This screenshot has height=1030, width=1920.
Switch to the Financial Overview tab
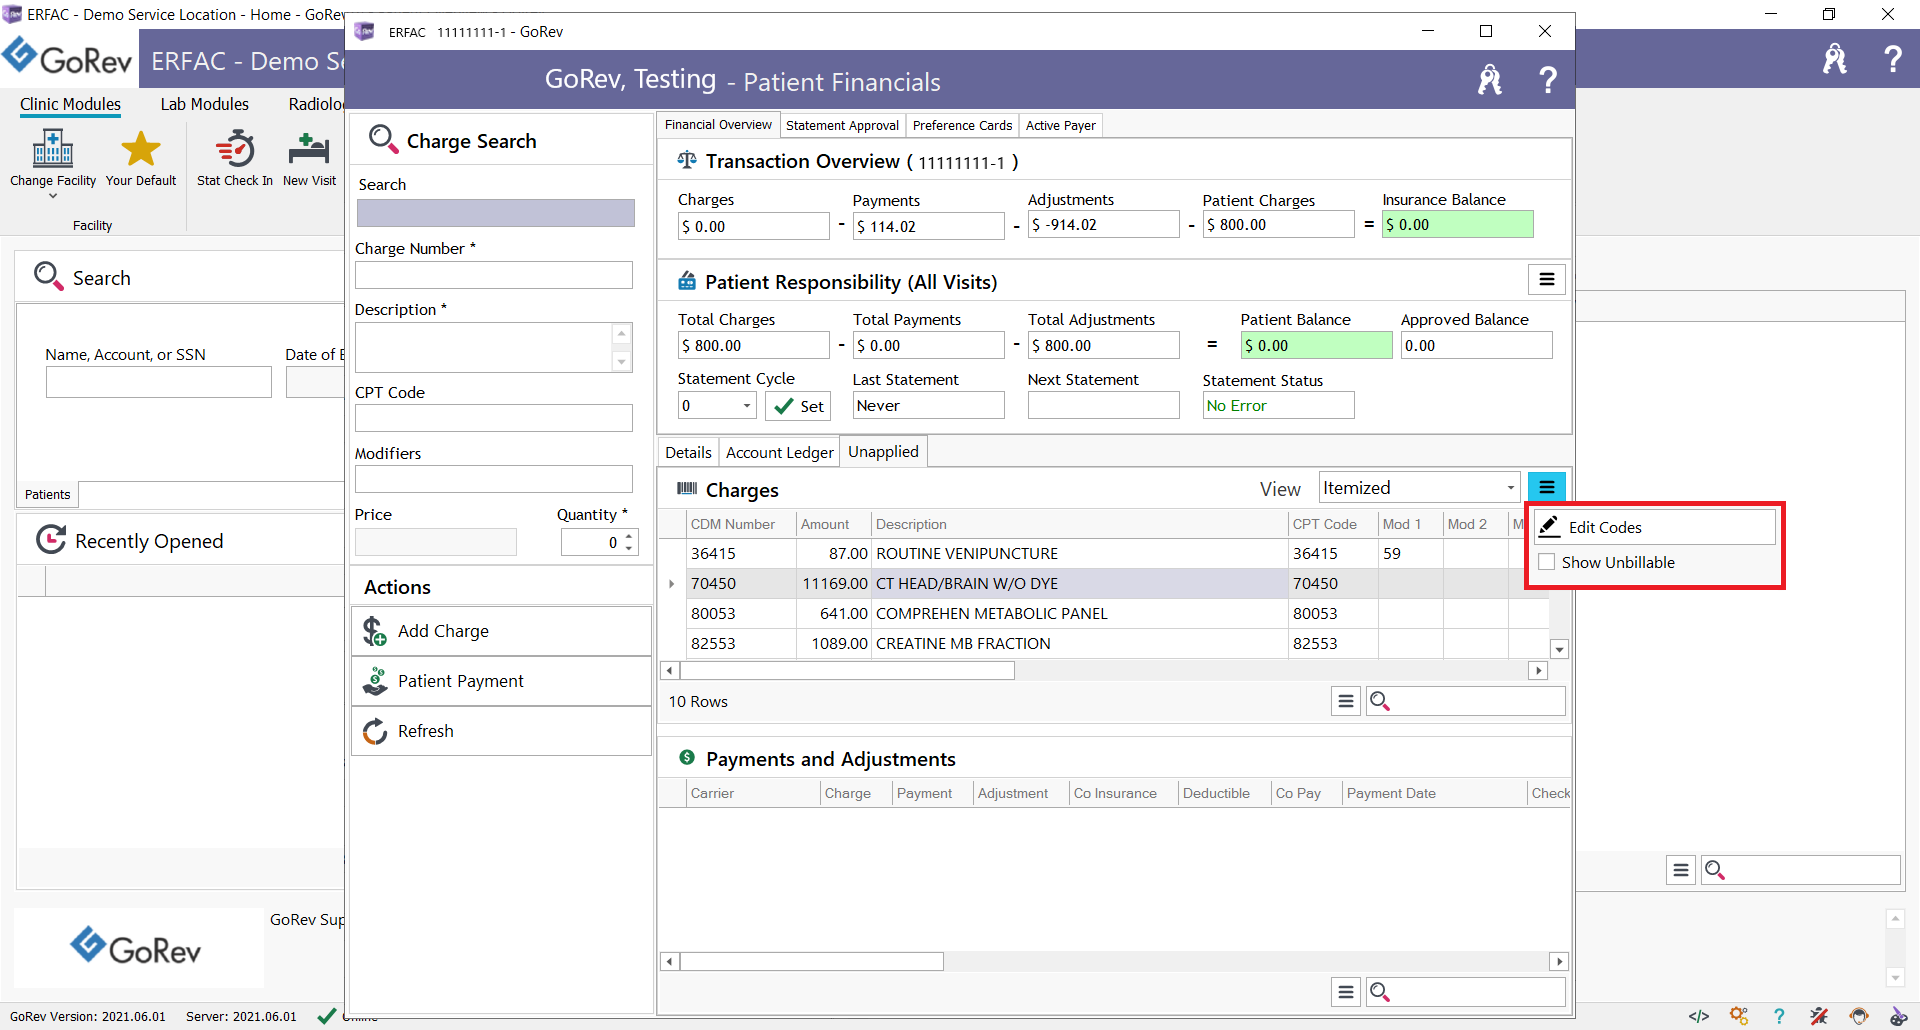pos(718,125)
